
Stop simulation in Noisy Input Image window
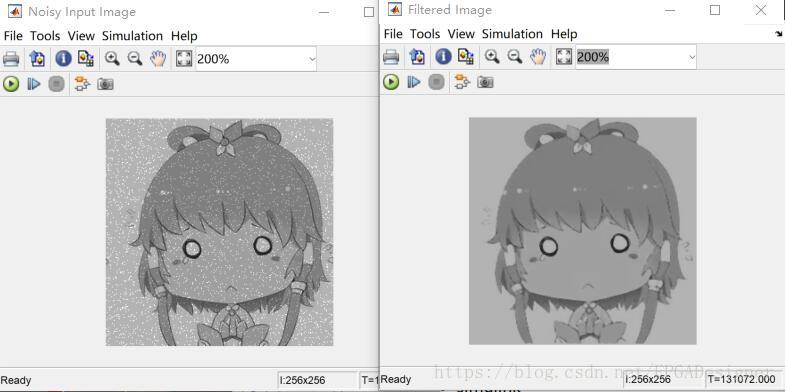56,84
